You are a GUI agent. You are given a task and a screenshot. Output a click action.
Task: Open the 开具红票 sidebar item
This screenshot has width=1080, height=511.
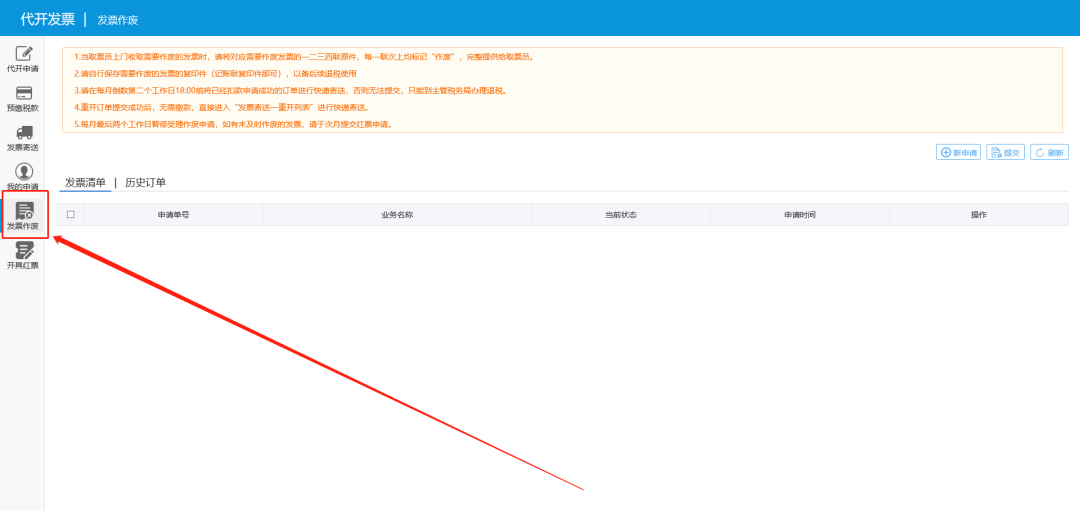(x=23, y=256)
